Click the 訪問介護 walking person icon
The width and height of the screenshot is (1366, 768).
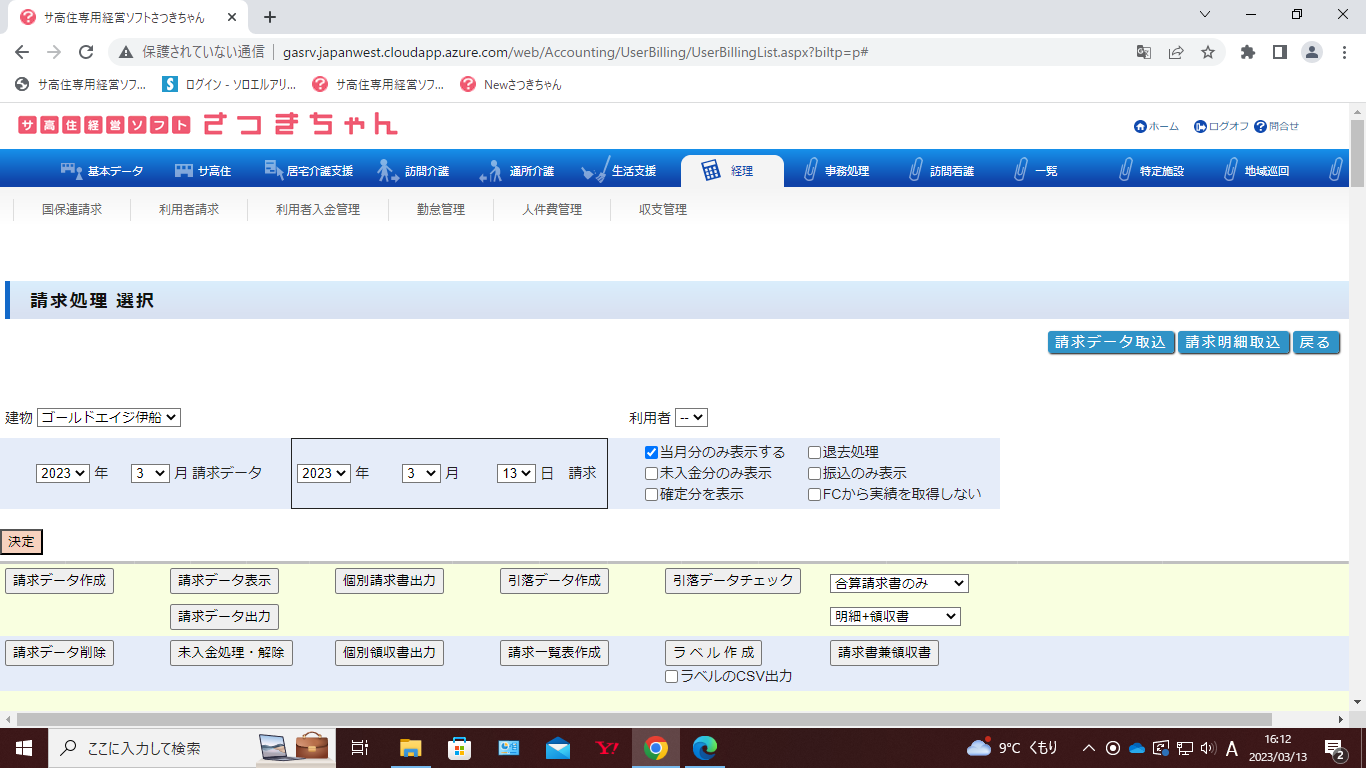tap(388, 171)
